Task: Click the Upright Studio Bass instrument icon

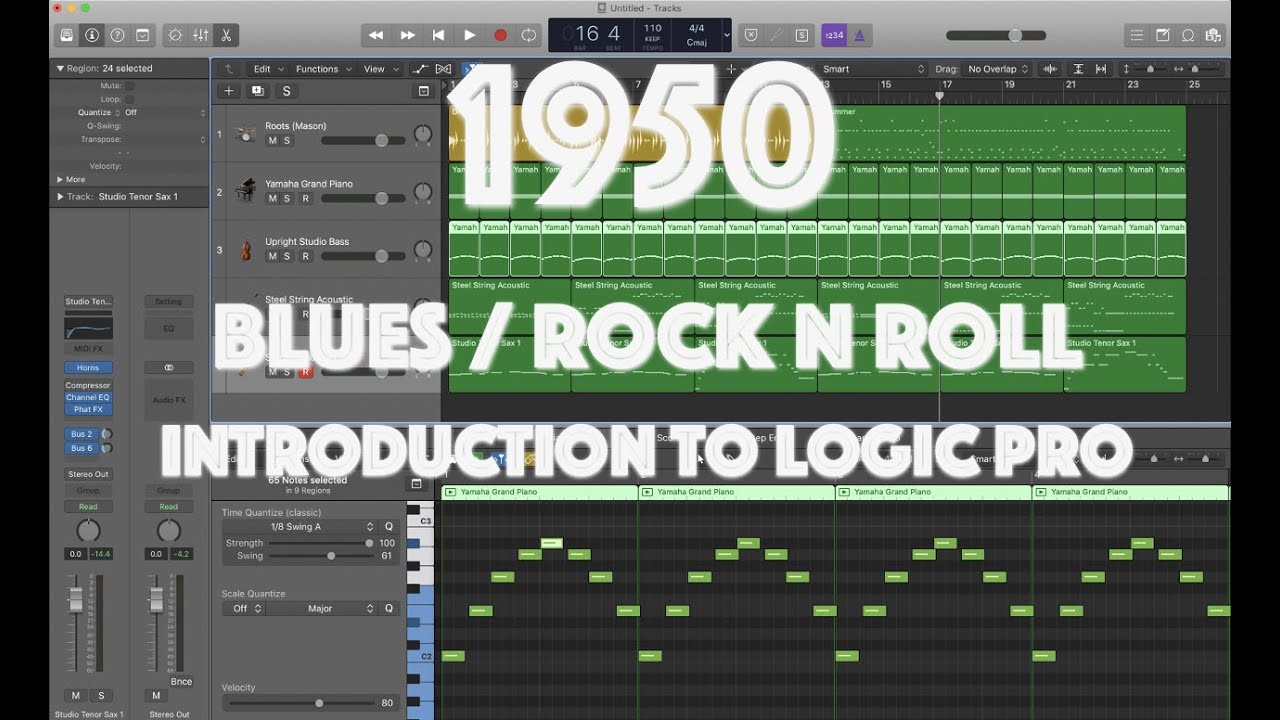Action: click(246, 249)
